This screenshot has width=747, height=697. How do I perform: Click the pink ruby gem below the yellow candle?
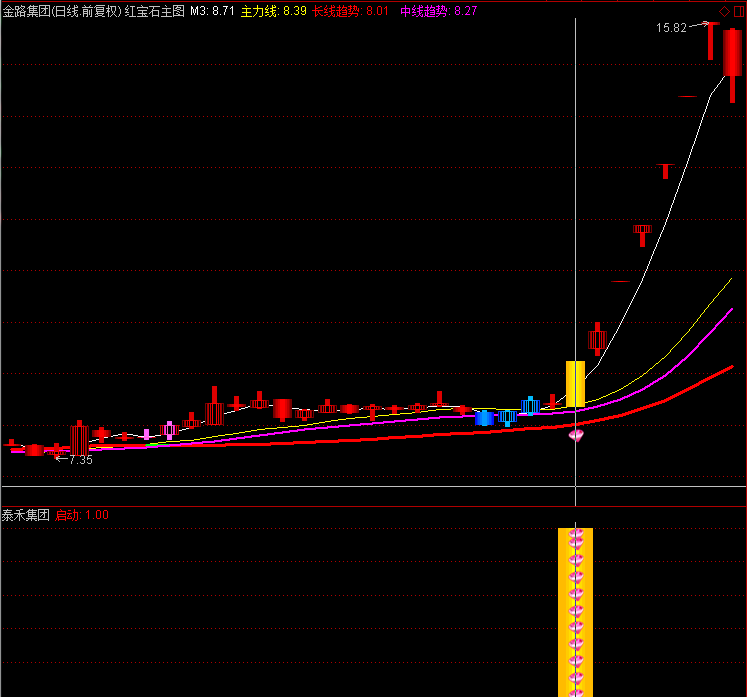pos(576,434)
